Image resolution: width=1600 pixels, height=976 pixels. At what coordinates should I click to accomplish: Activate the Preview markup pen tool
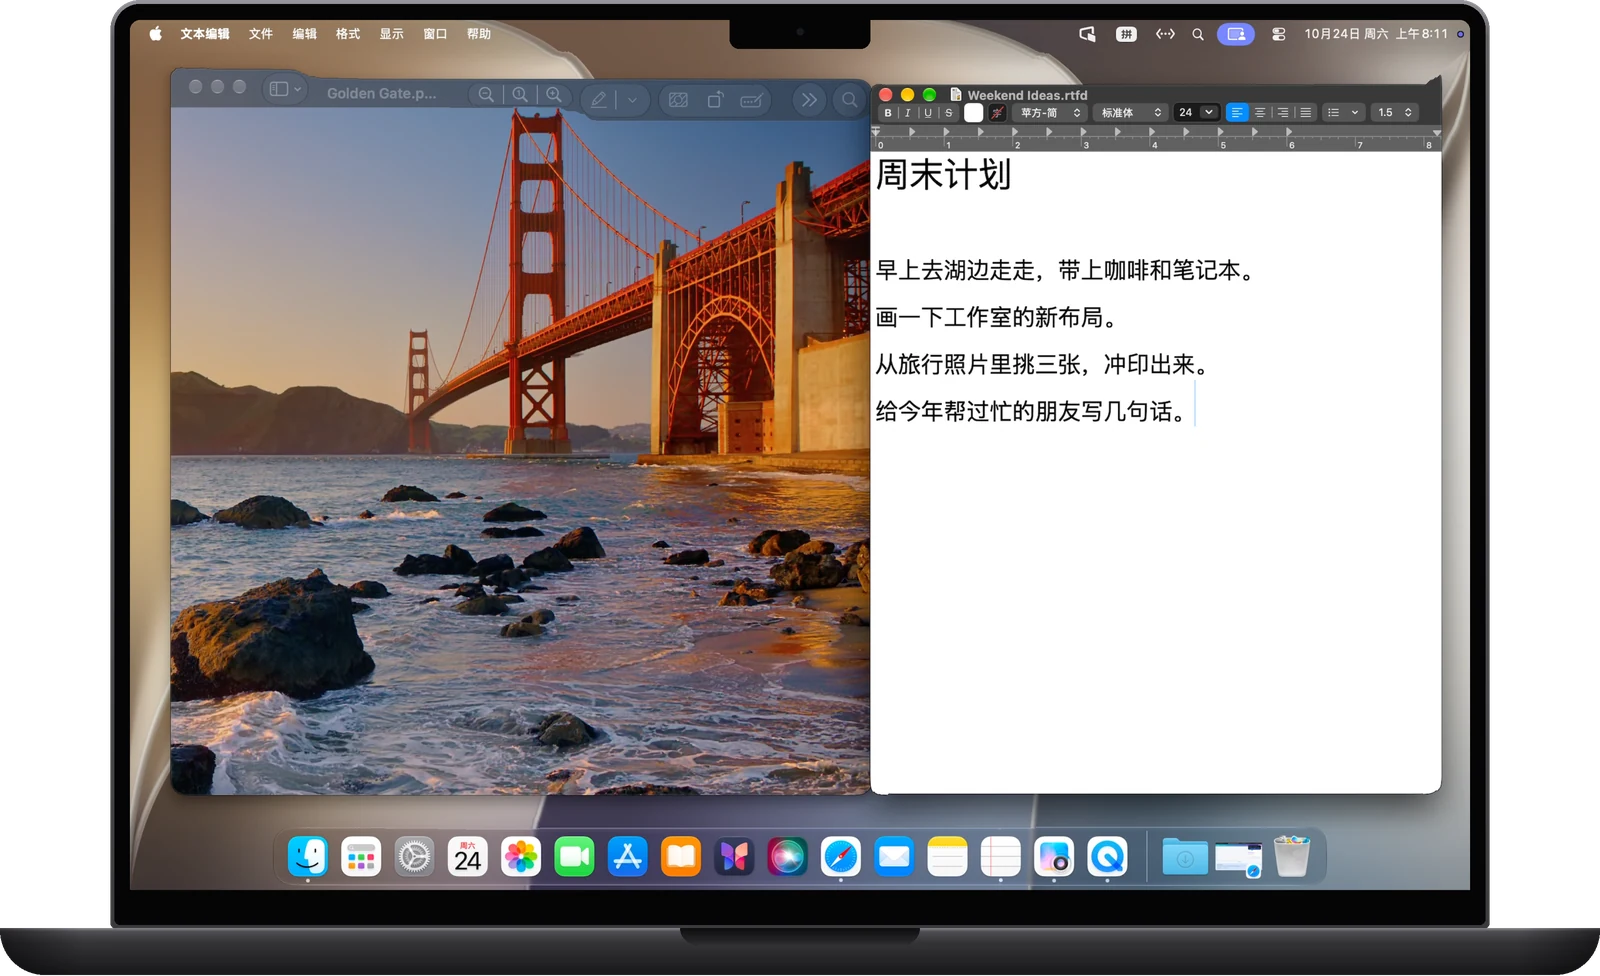click(599, 99)
